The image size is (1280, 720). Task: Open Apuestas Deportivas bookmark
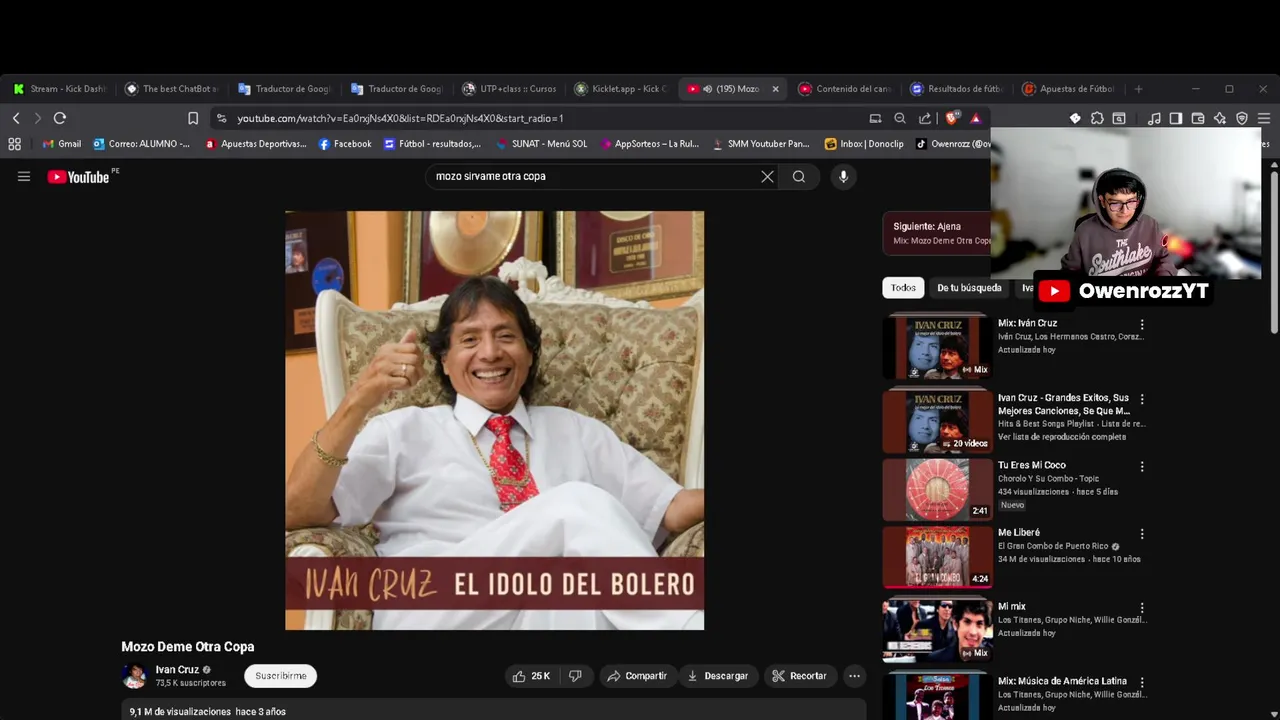(256, 144)
